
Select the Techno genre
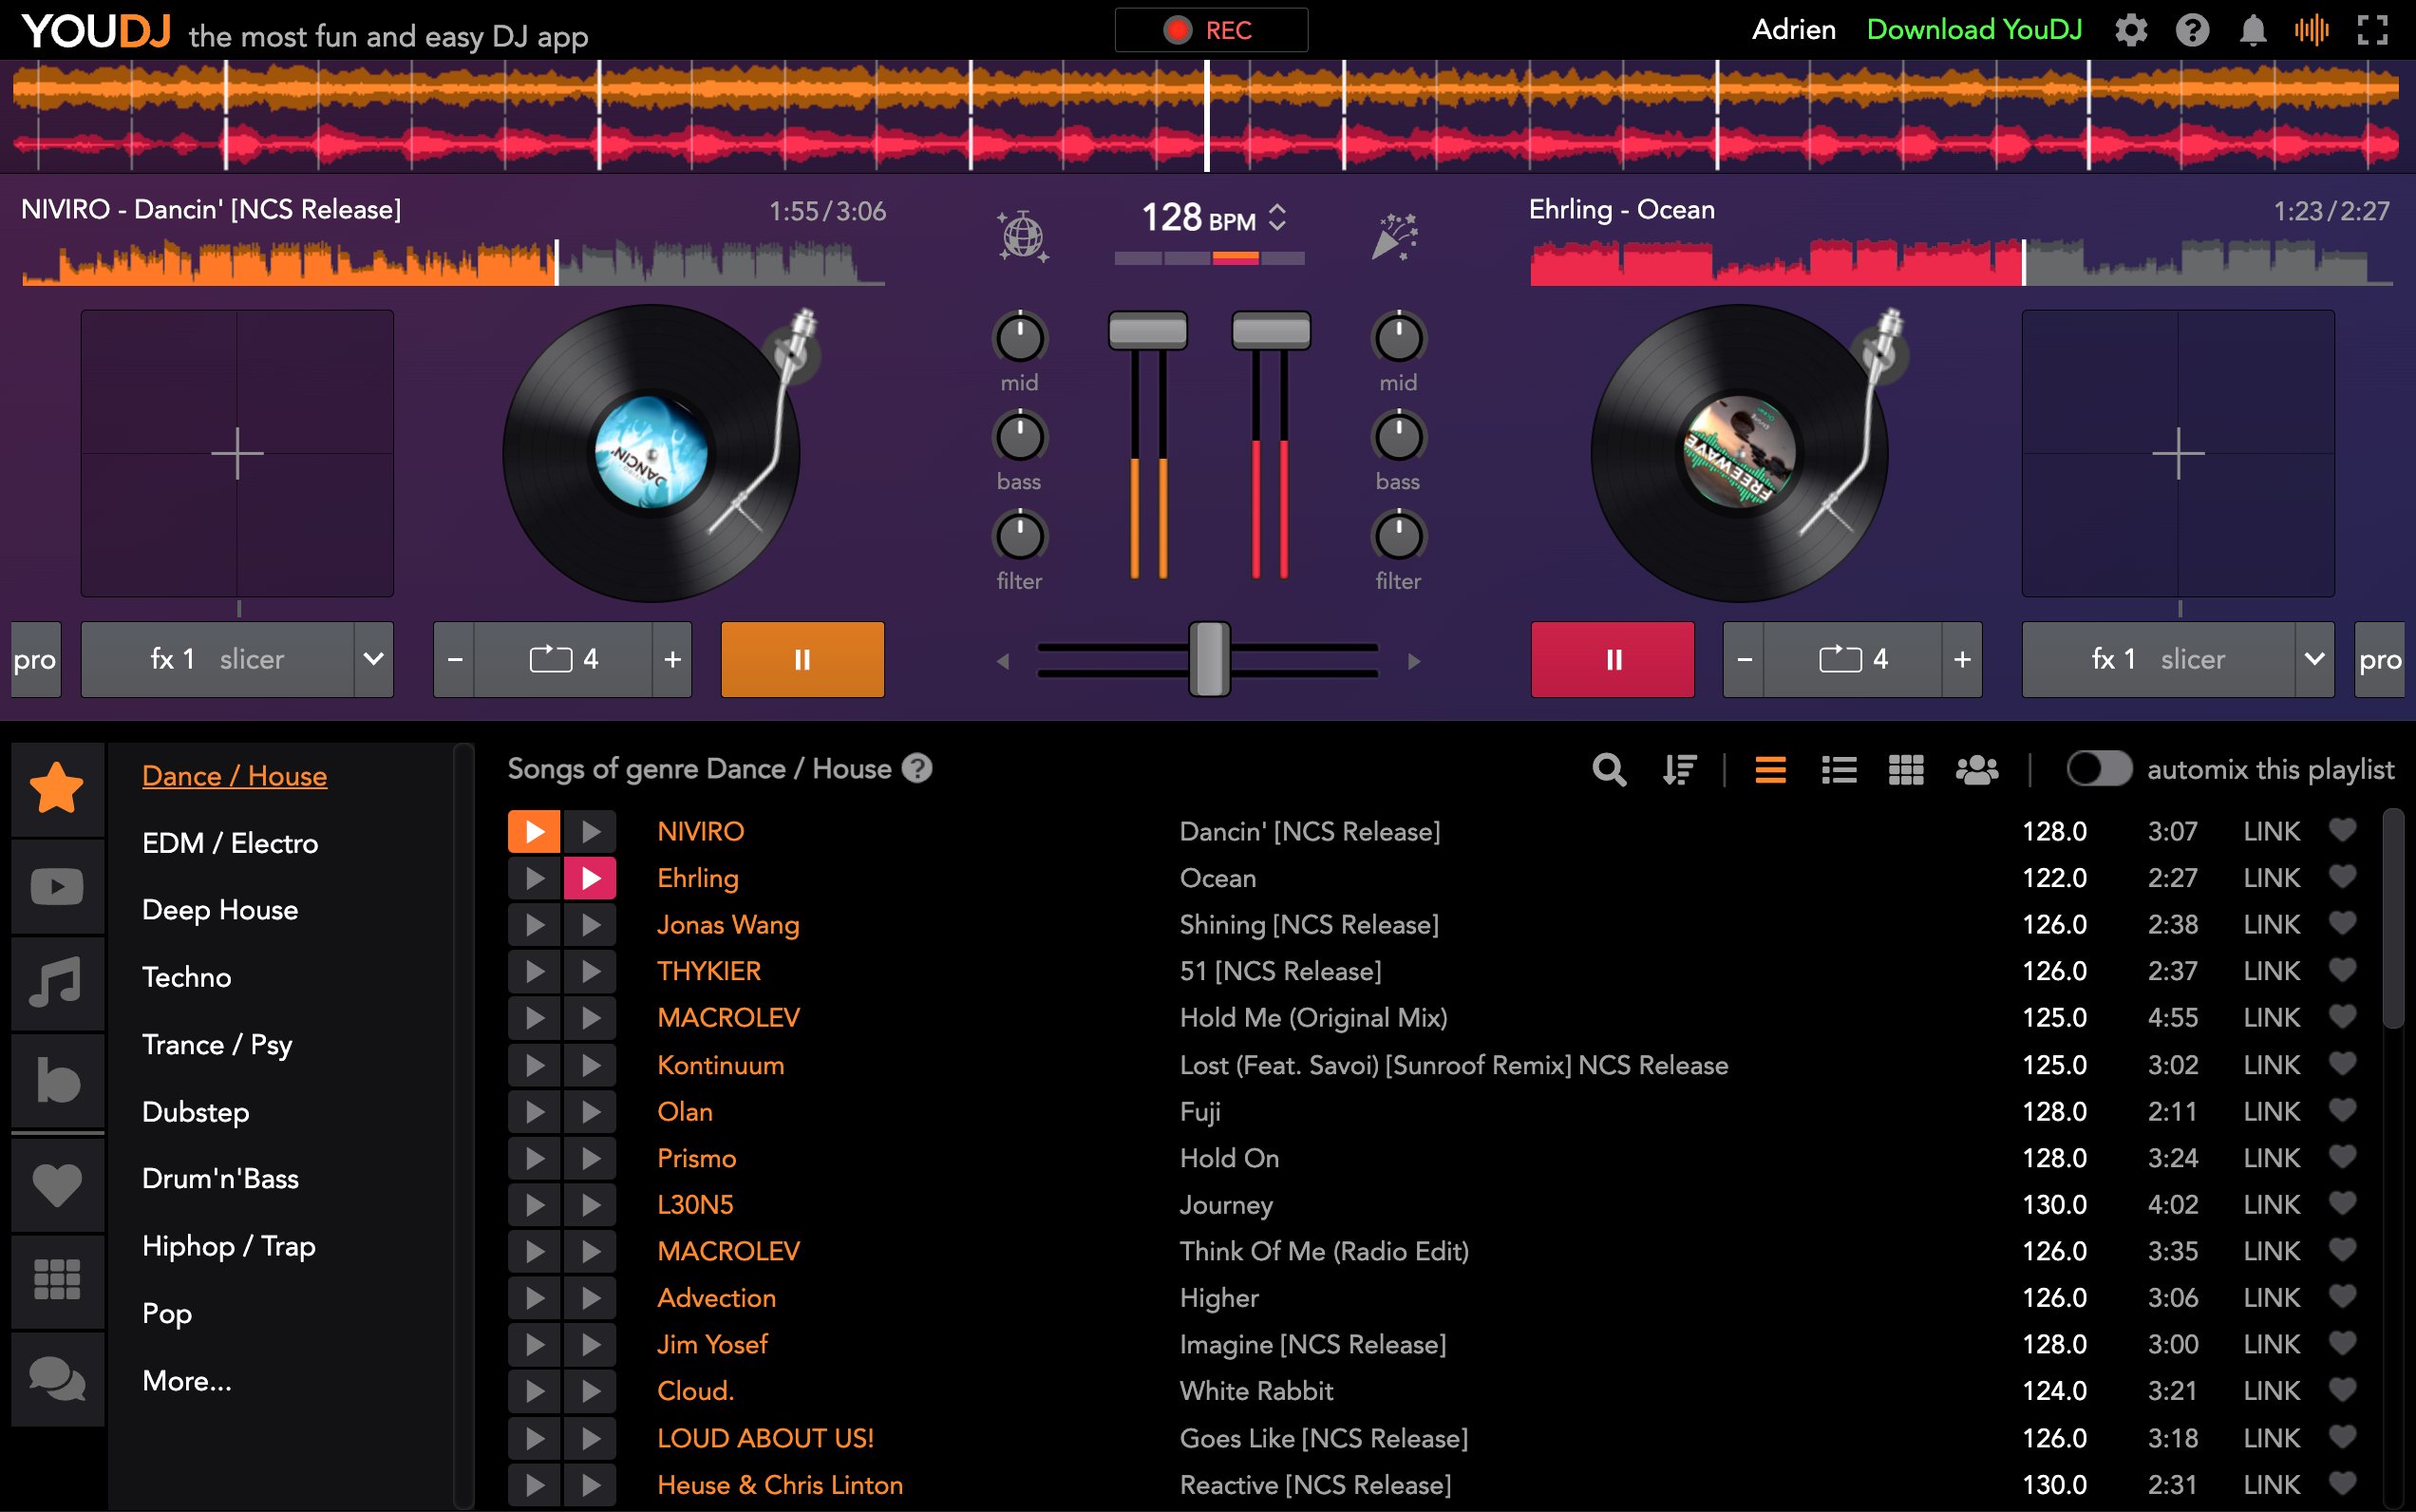point(187,977)
